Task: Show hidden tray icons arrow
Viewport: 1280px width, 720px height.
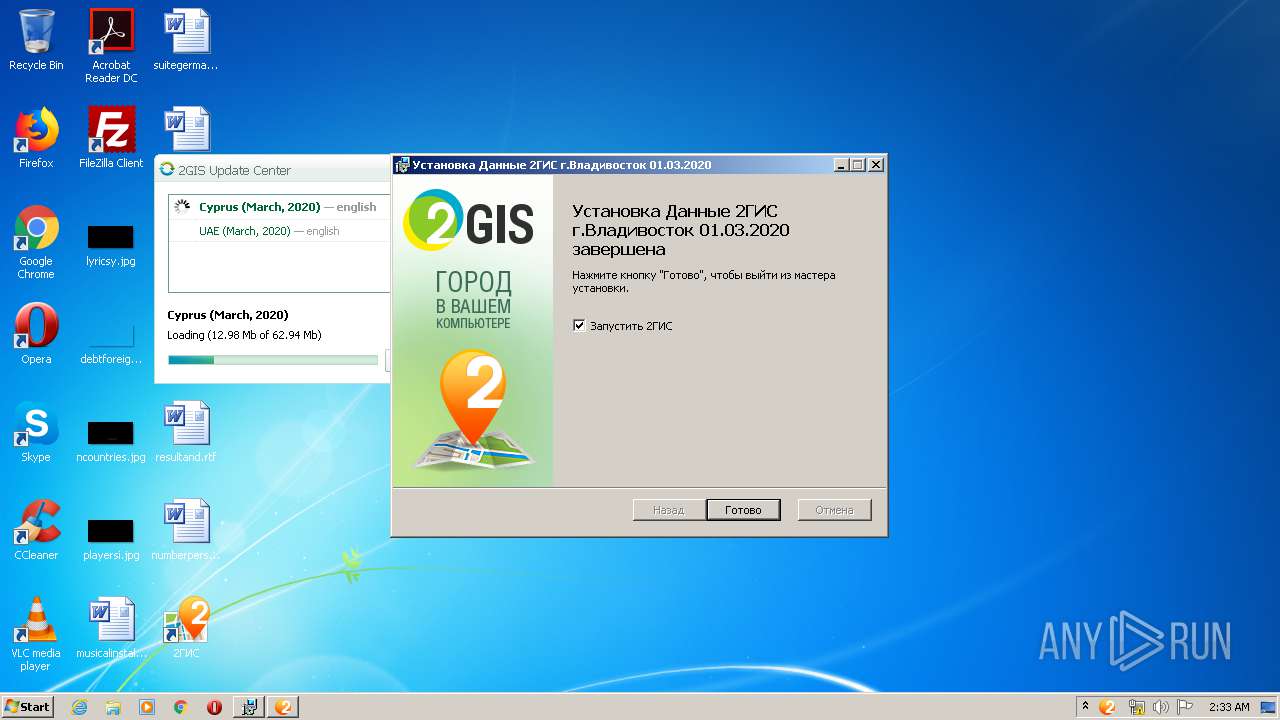Action: point(1085,707)
